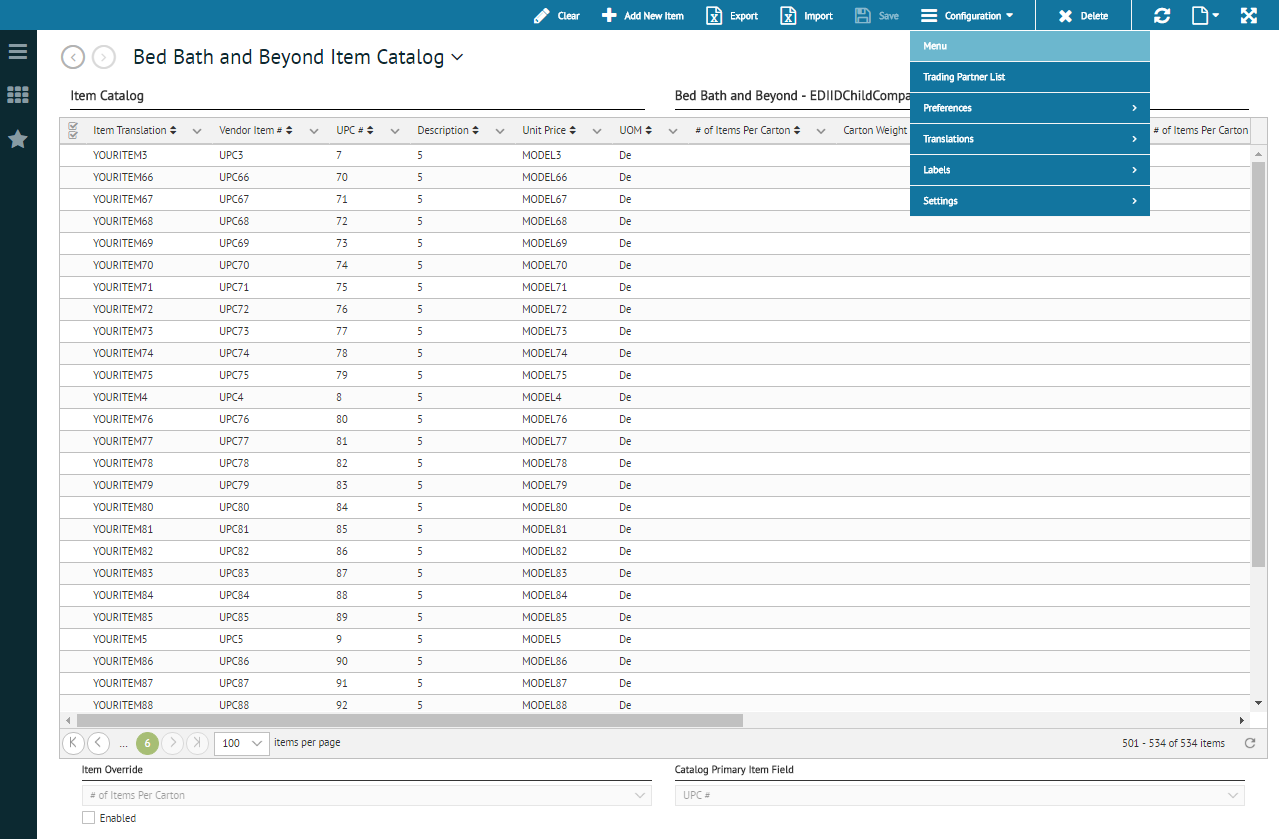This screenshot has height=839, width=1279.
Task: Reload grid with pager refresh icon
Action: pos(1249,743)
